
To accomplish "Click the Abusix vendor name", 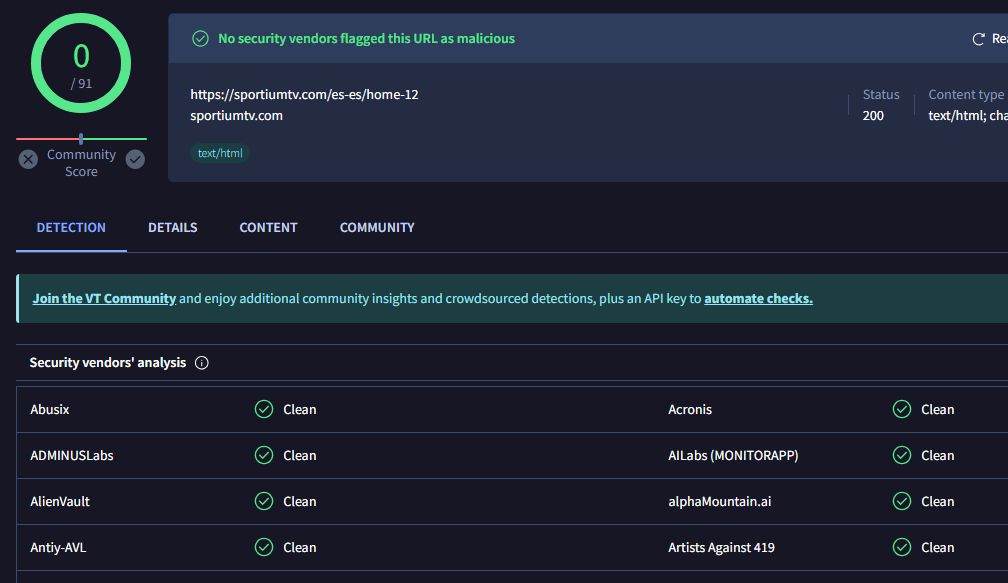I will pyautogui.click(x=50, y=409).
